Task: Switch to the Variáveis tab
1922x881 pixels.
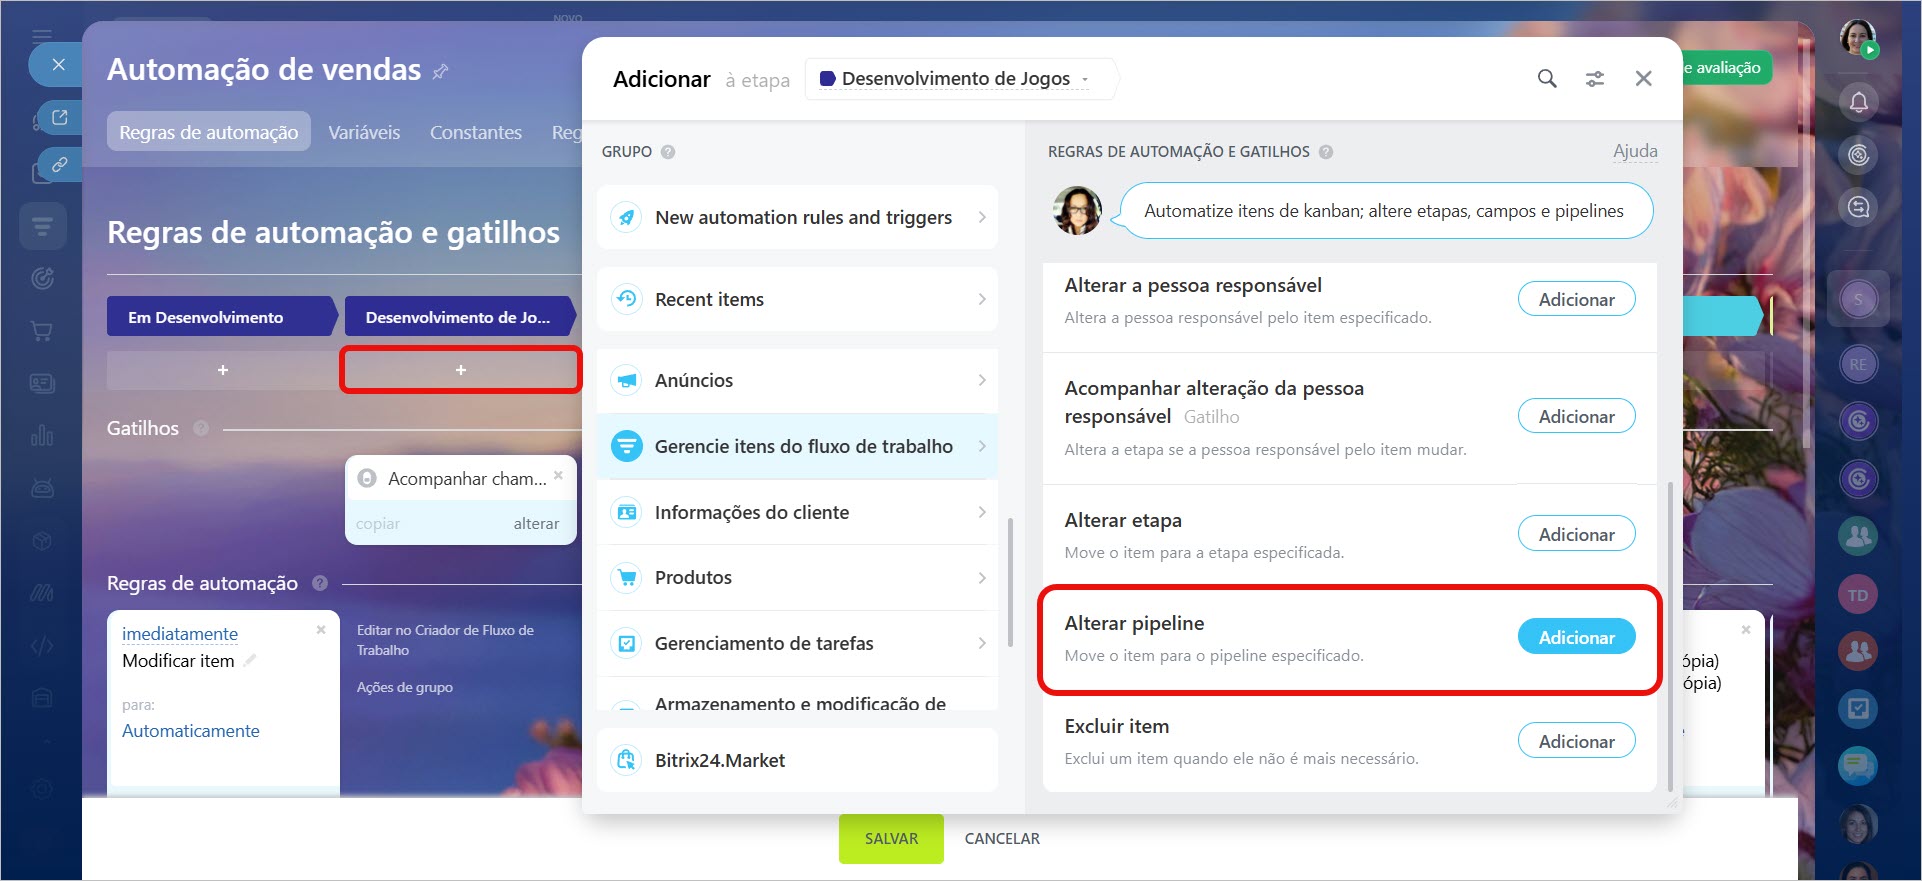Action: pyautogui.click(x=364, y=132)
